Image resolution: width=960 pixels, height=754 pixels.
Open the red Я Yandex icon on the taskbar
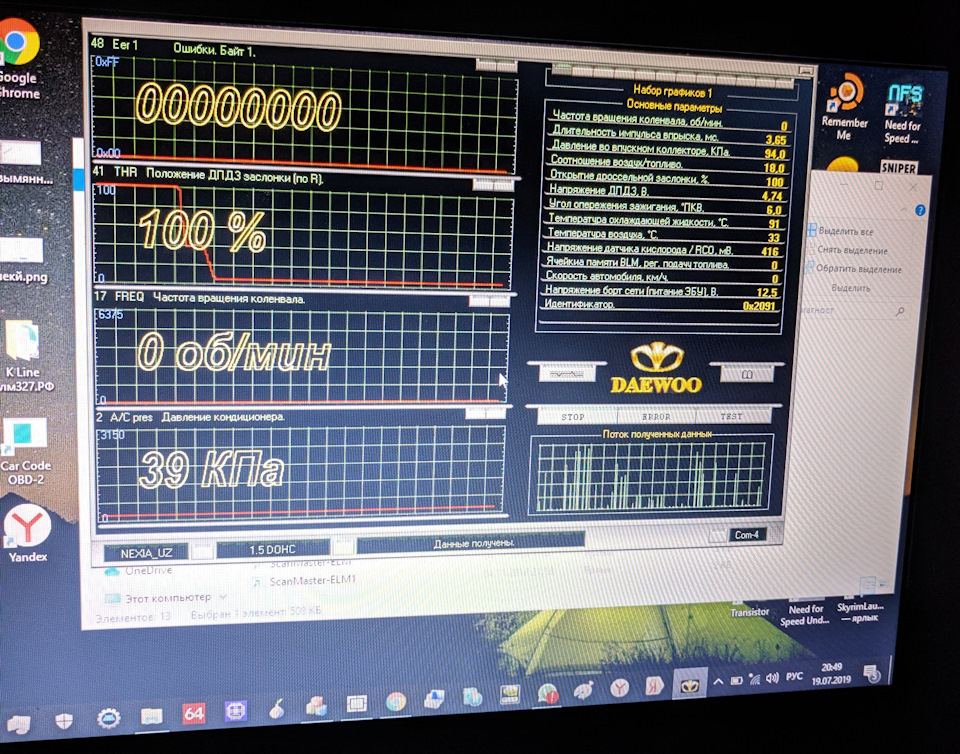tap(654, 687)
